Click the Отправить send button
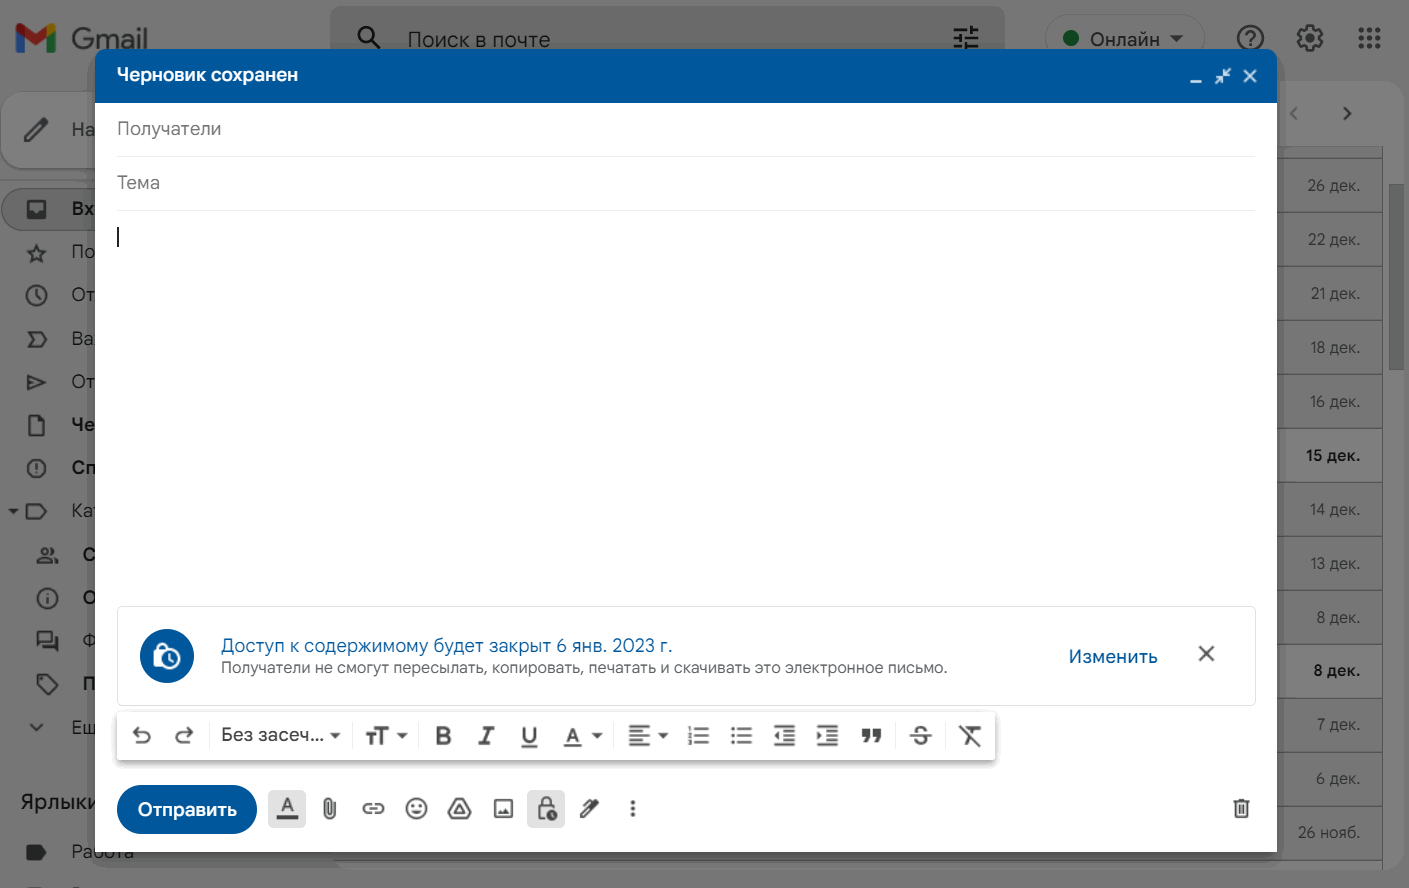1409x888 pixels. tap(187, 809)
